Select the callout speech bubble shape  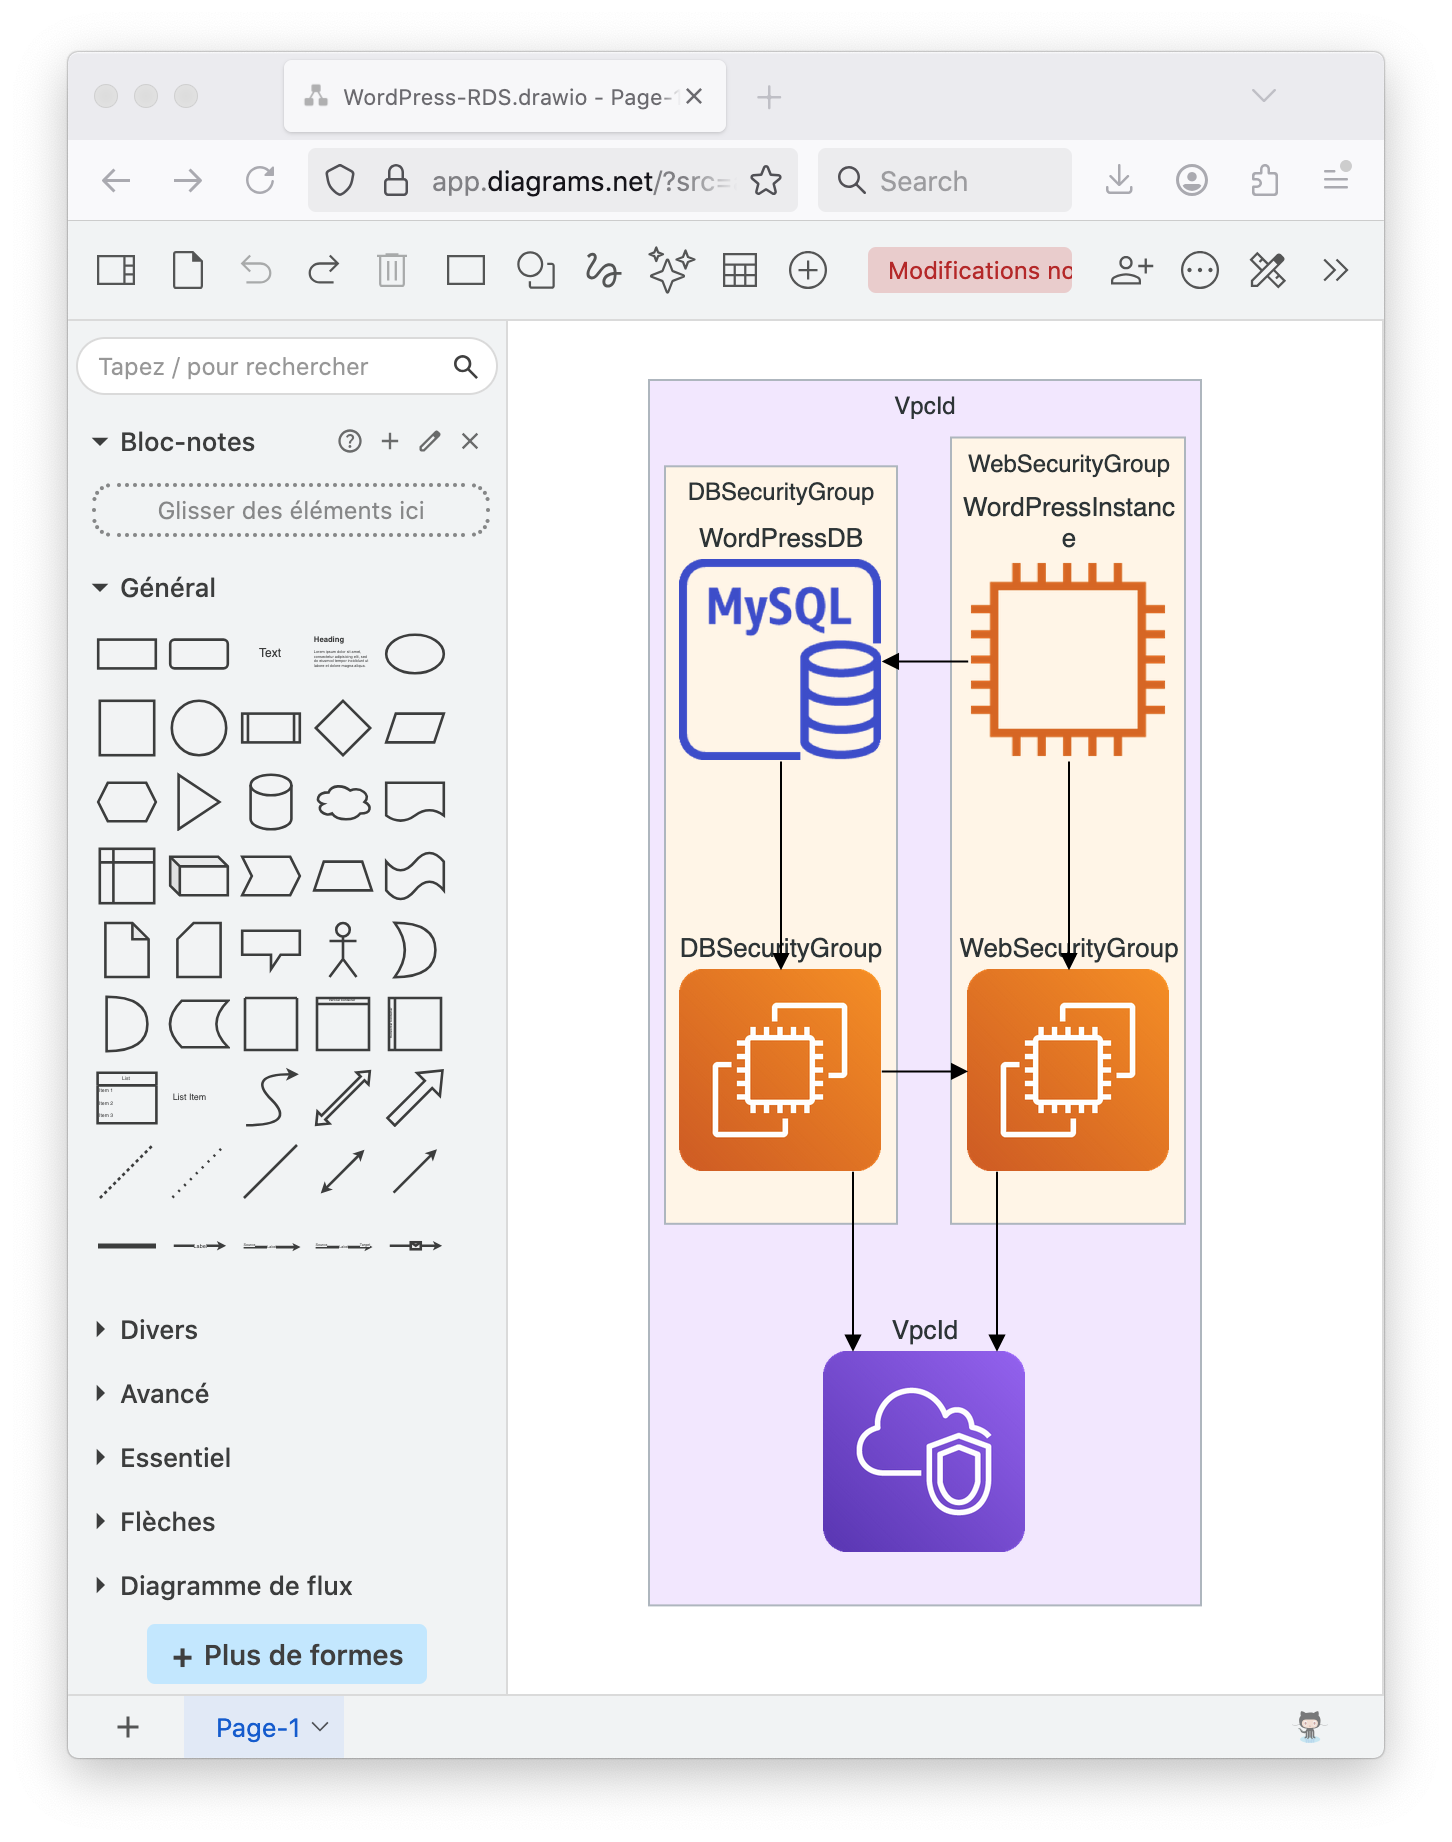tap(271, 950)
